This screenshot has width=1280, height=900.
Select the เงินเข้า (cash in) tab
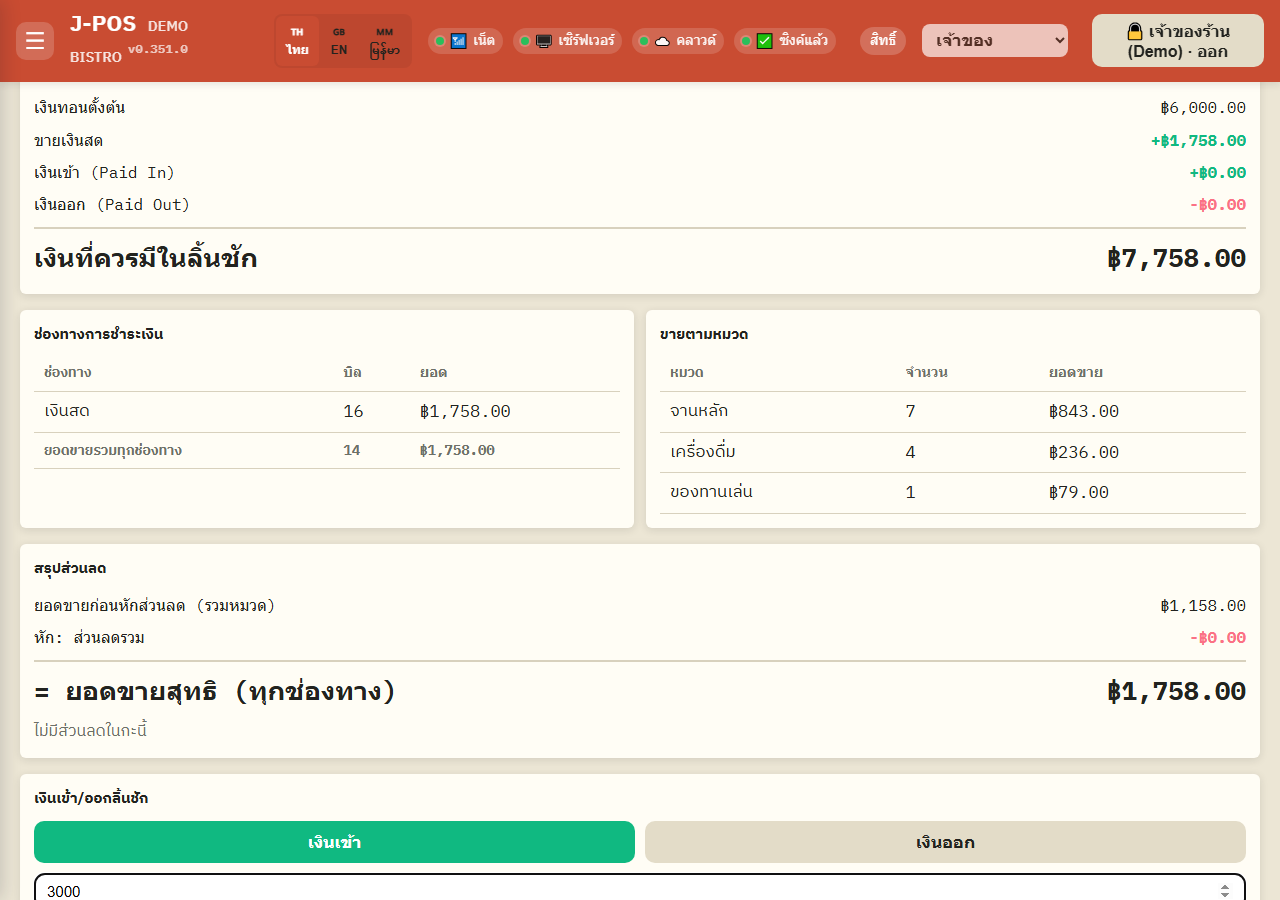(x=334, y=842)
